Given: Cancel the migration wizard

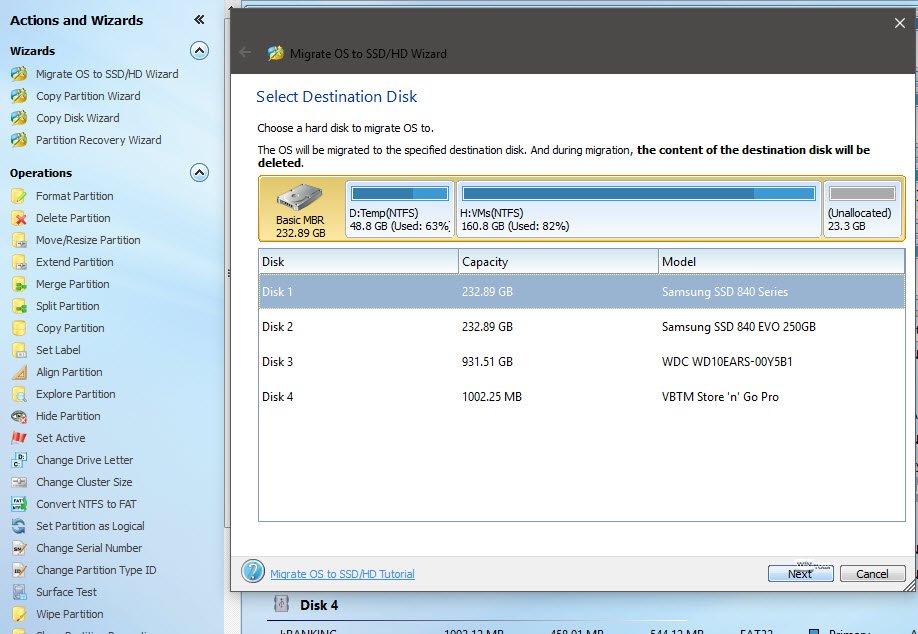Looking at the screenshot, I should (872, 574).
